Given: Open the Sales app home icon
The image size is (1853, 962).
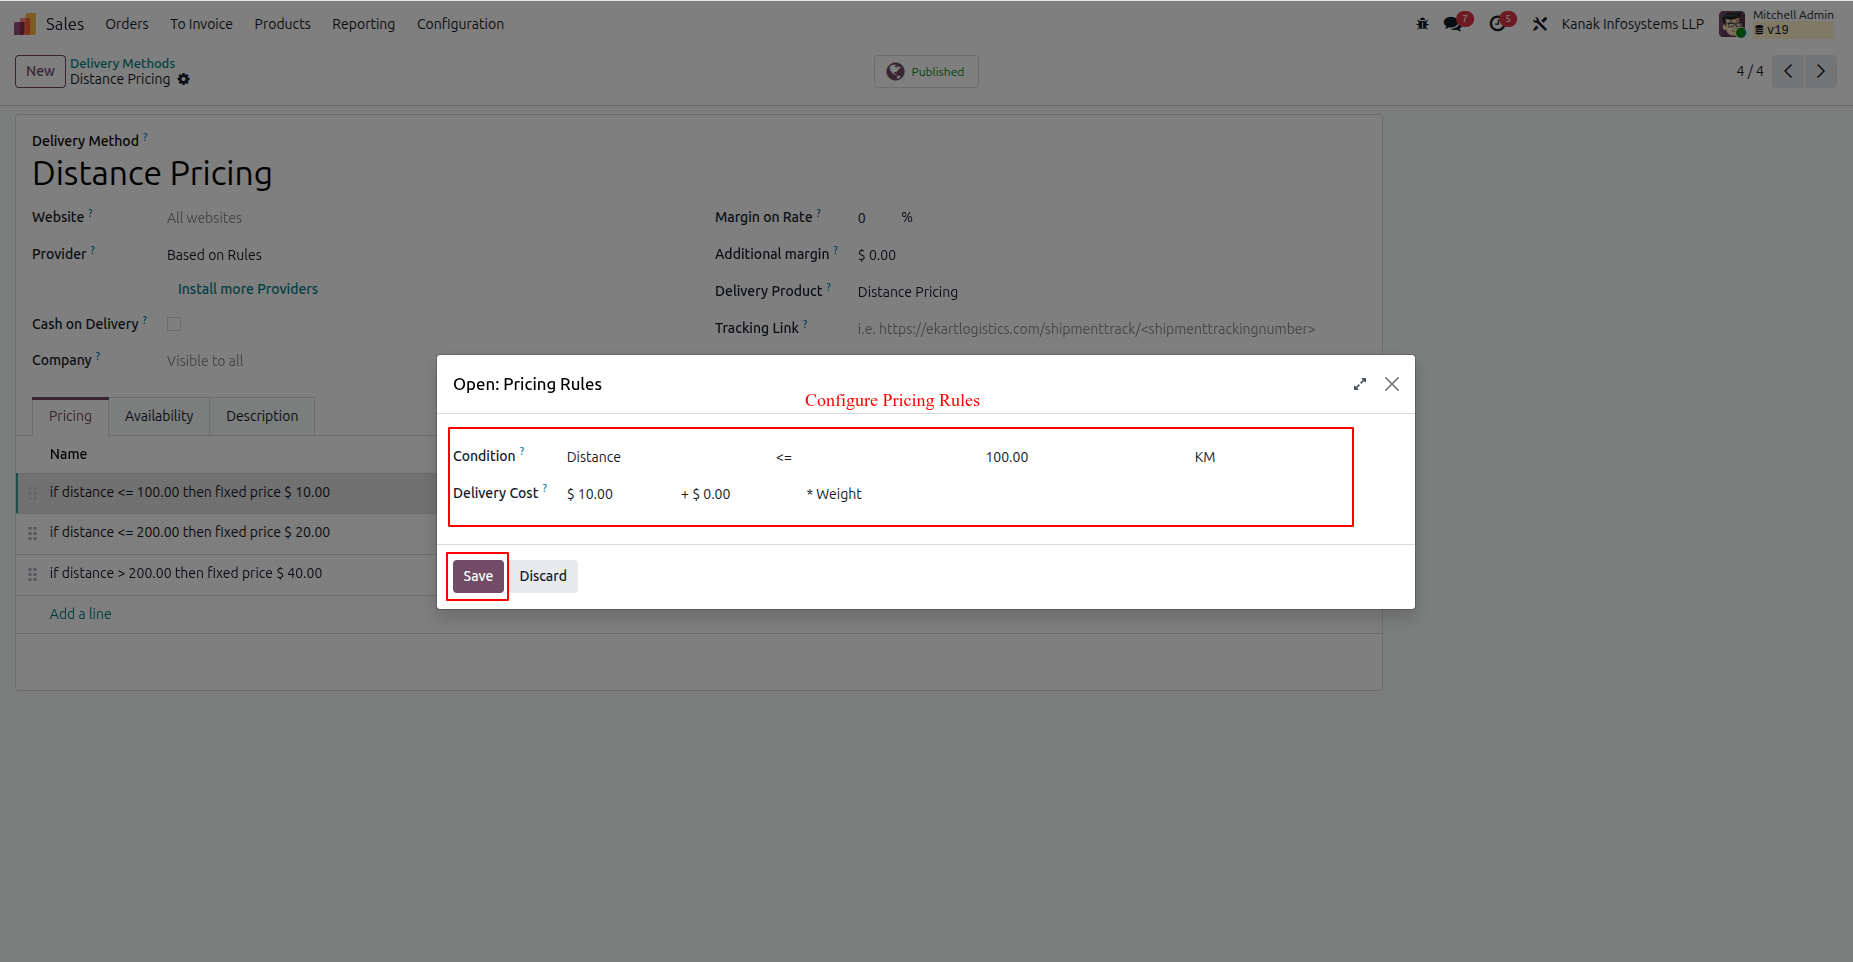Looking at the screenshot, I should (x=22, y=23).
